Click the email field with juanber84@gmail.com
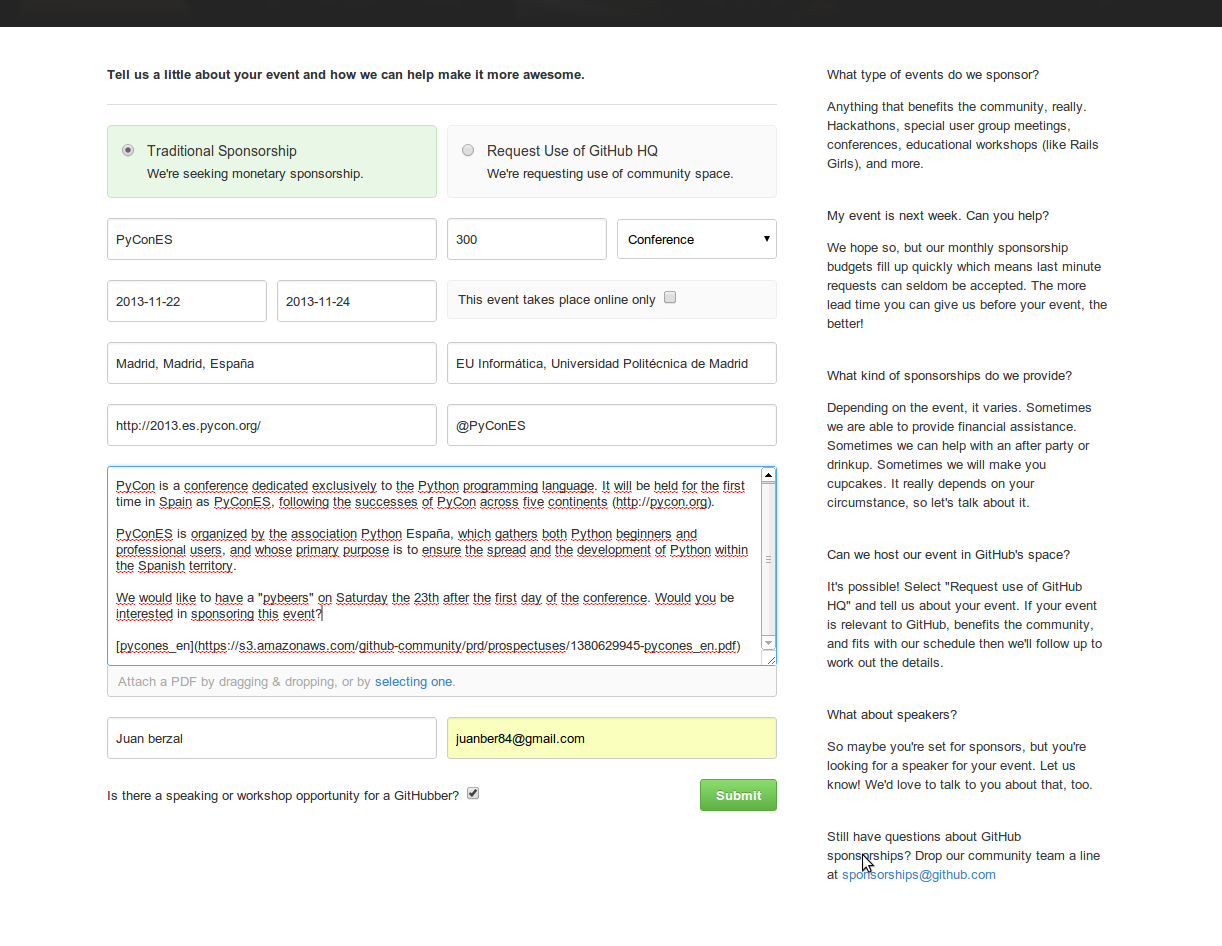 611,738
